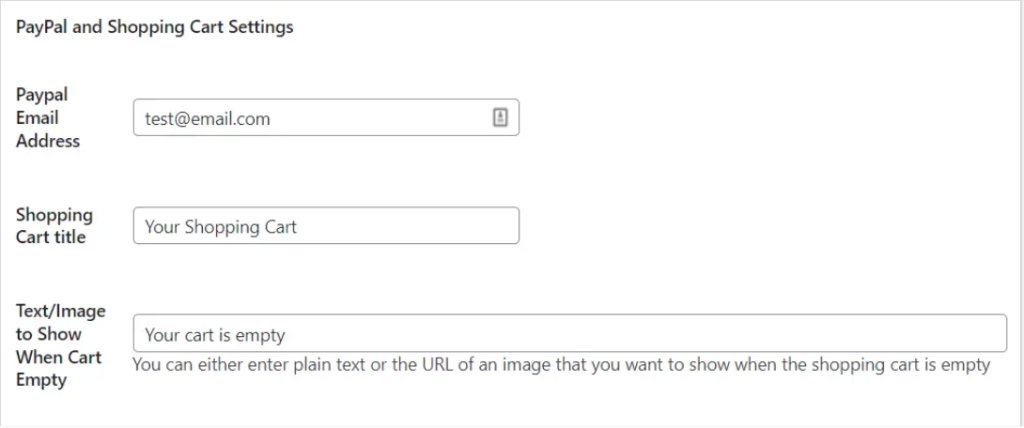
Task: Click blank area right of "Your cart is empty" text
Action: 650,334
